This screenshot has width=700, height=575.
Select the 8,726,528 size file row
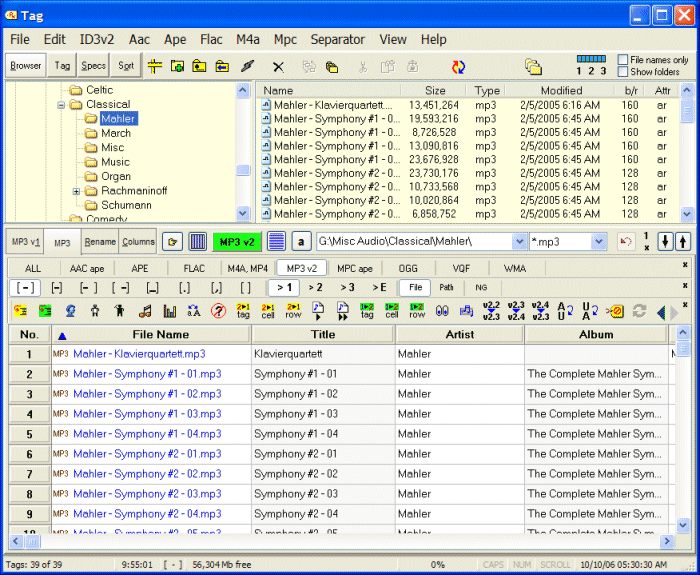(x=469, y=132)
